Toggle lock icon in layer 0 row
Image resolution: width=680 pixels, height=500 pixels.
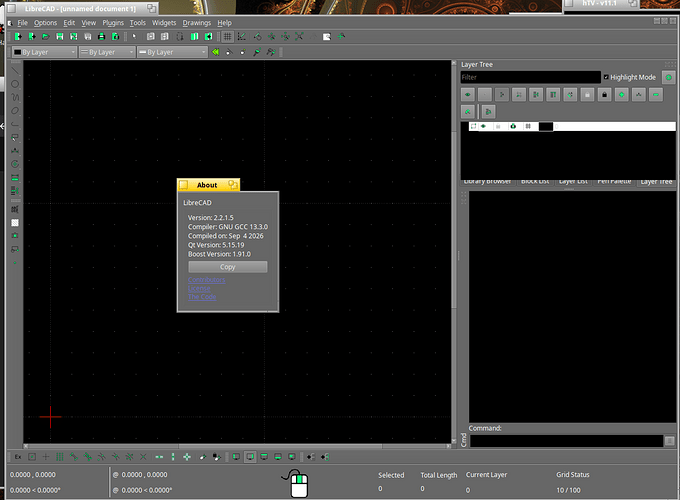pyautogui.click(x=498, y=126)
